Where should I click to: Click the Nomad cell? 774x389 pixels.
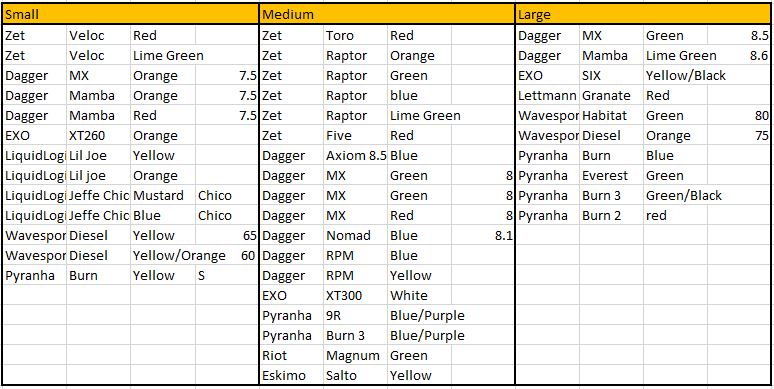click(355, 235)
